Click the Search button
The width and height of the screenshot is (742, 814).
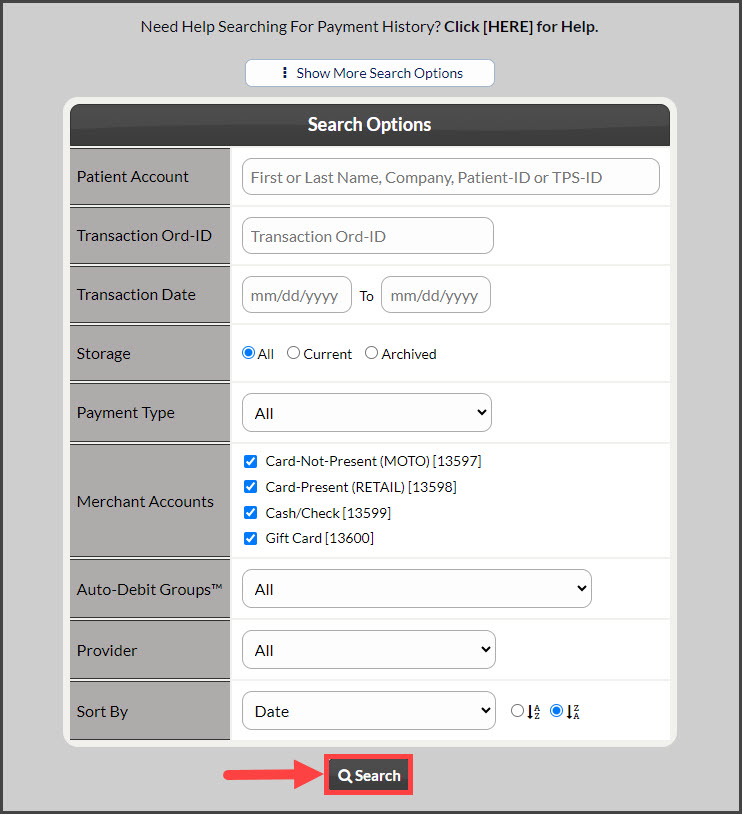(x=369, y=775)
